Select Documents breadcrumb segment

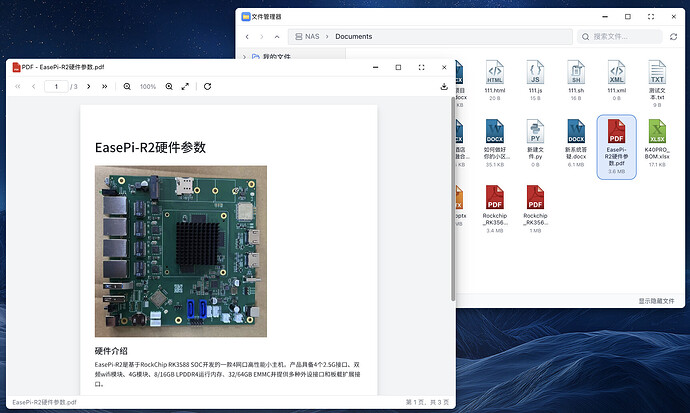pos(353,37)
